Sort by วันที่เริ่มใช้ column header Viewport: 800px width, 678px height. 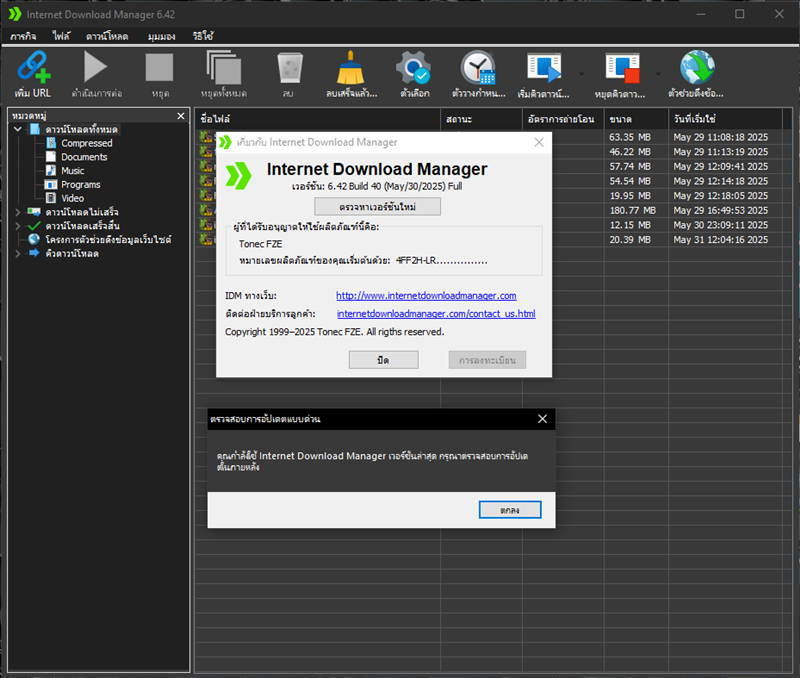coord(725,119)
